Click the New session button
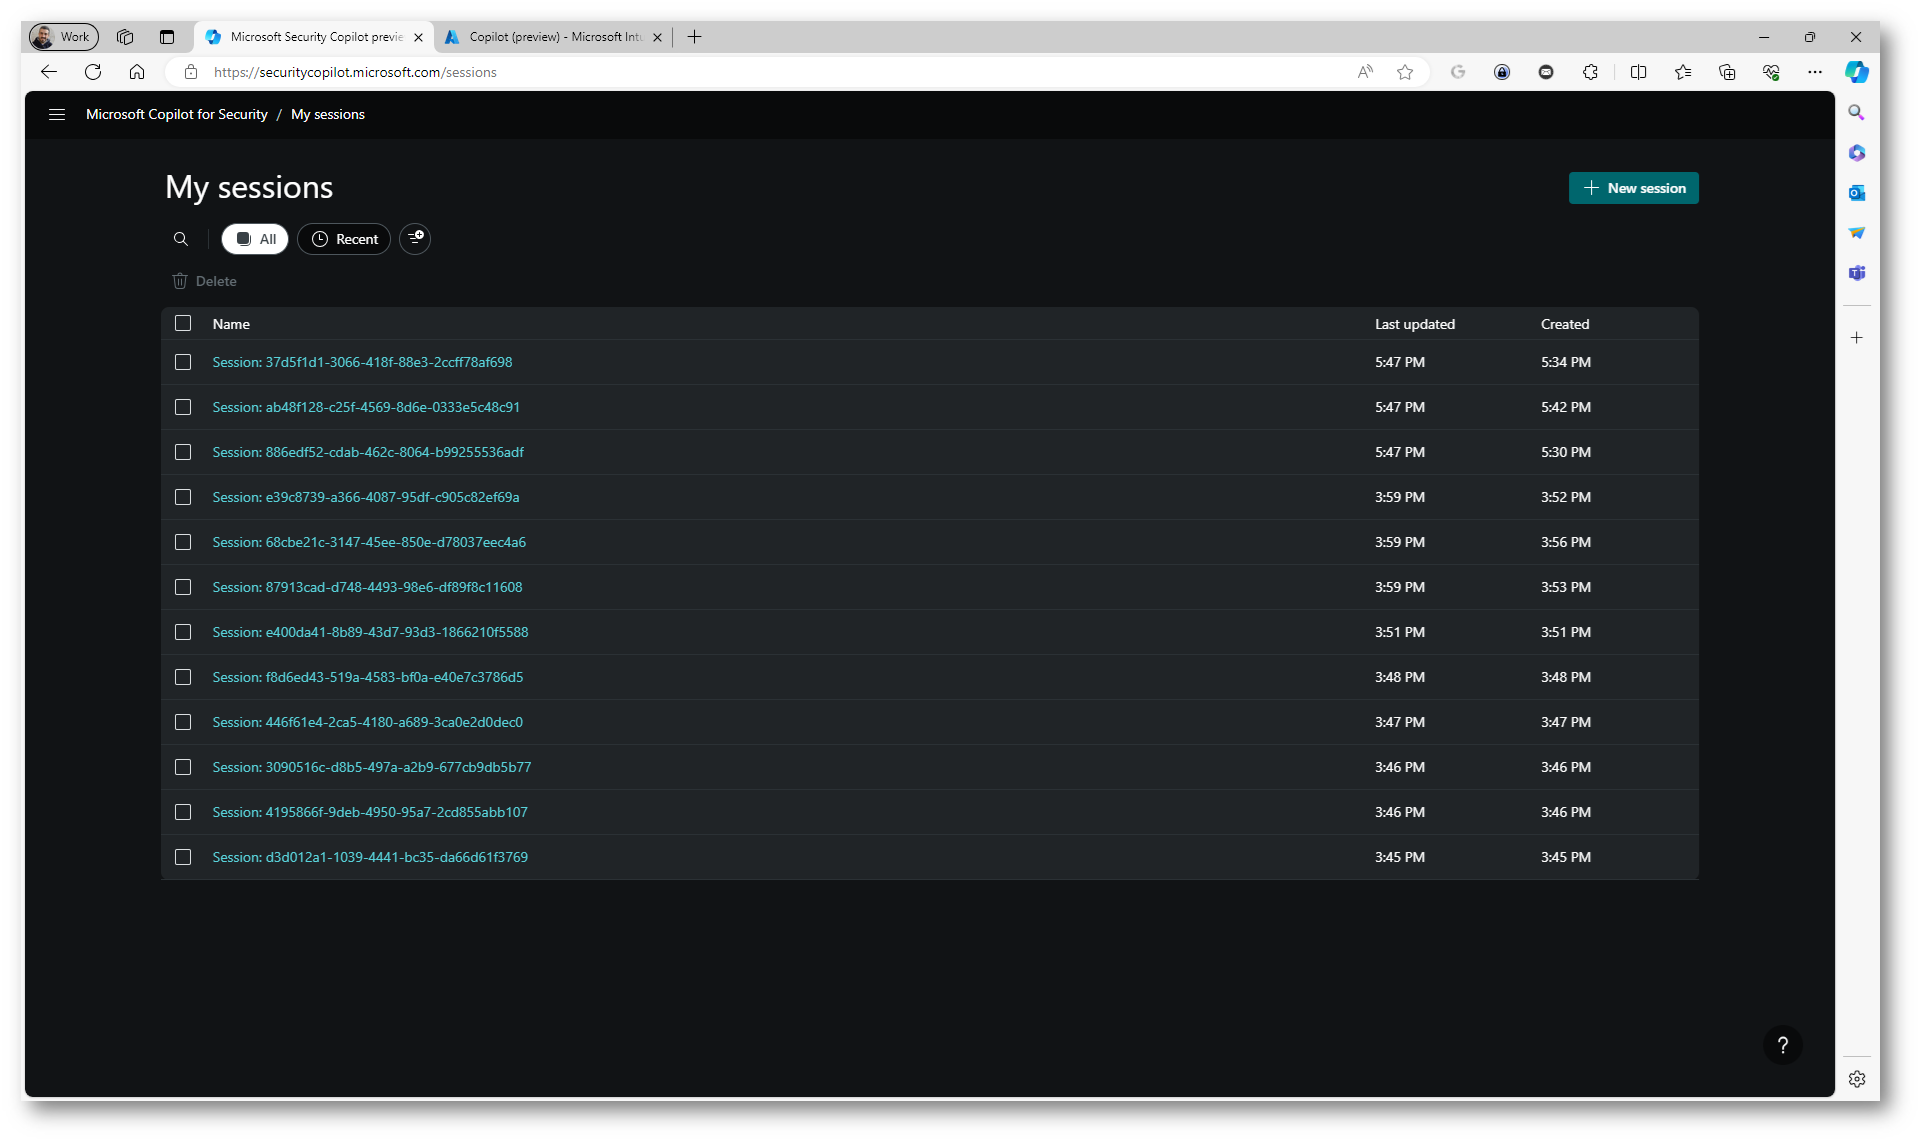 1633,188
